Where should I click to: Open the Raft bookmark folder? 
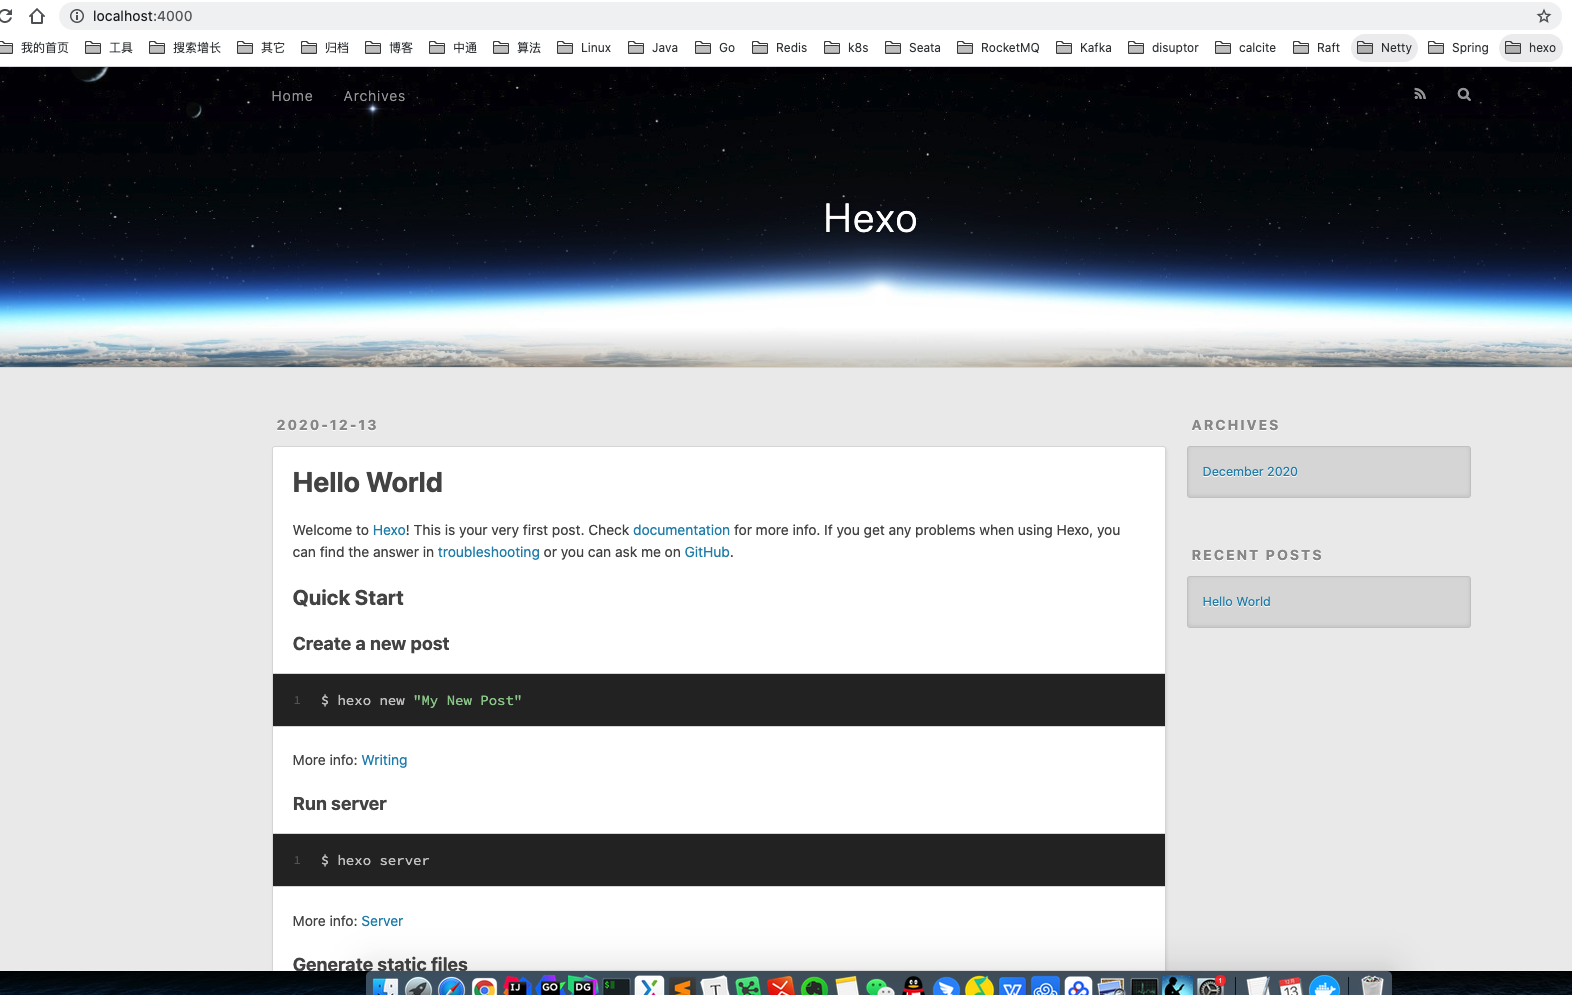point(1317,47)
